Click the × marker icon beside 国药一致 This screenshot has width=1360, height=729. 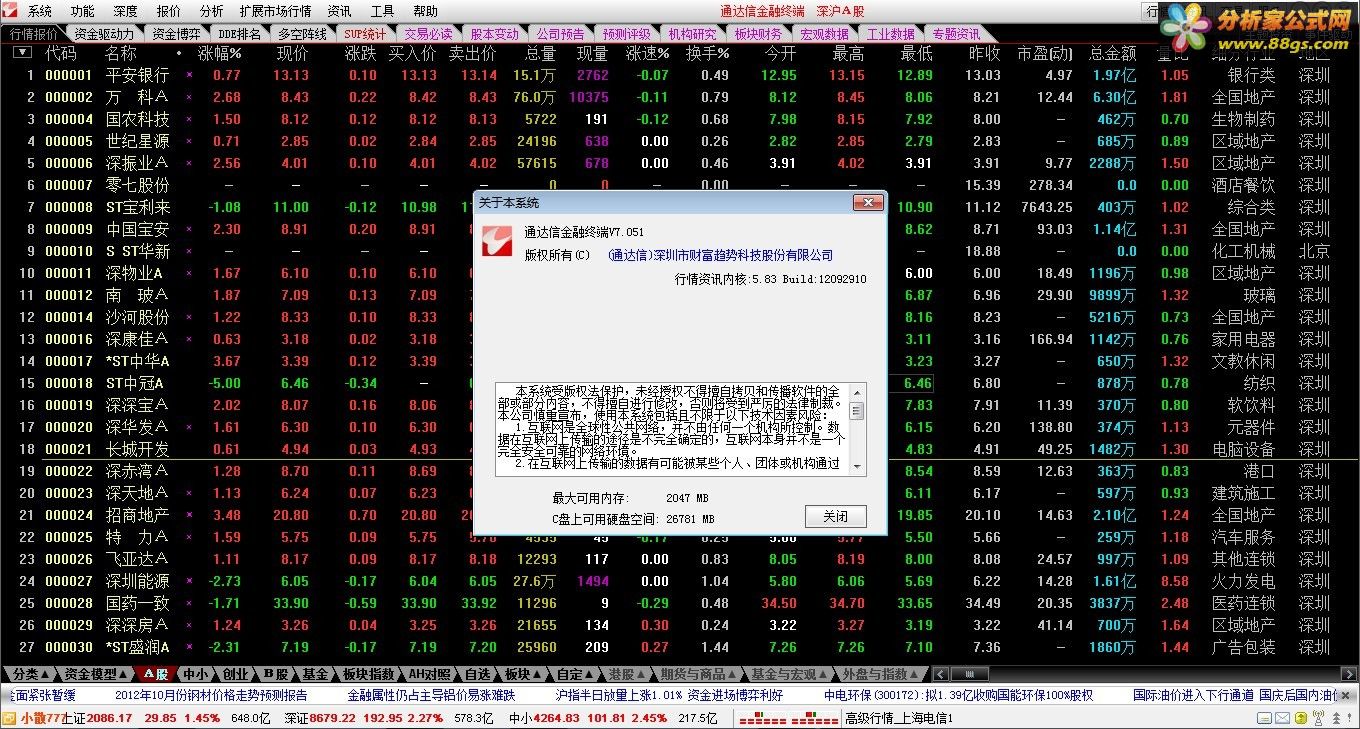tap(189, 603)
